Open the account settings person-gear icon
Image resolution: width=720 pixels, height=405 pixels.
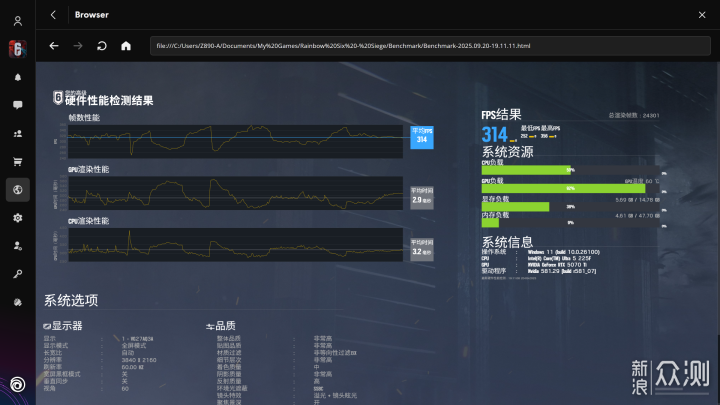point(17,246)
